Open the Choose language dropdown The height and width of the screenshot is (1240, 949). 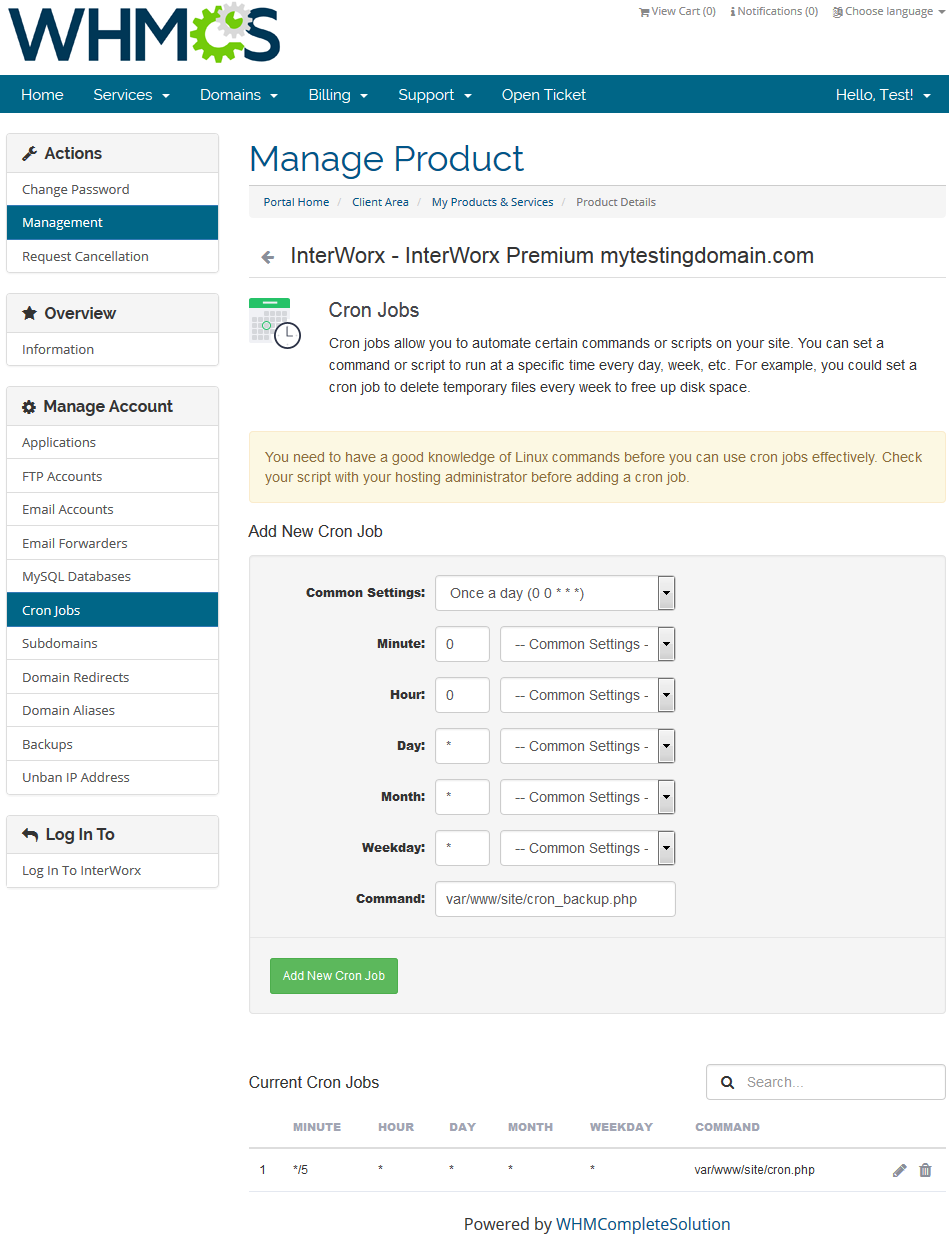coord(887,11)
